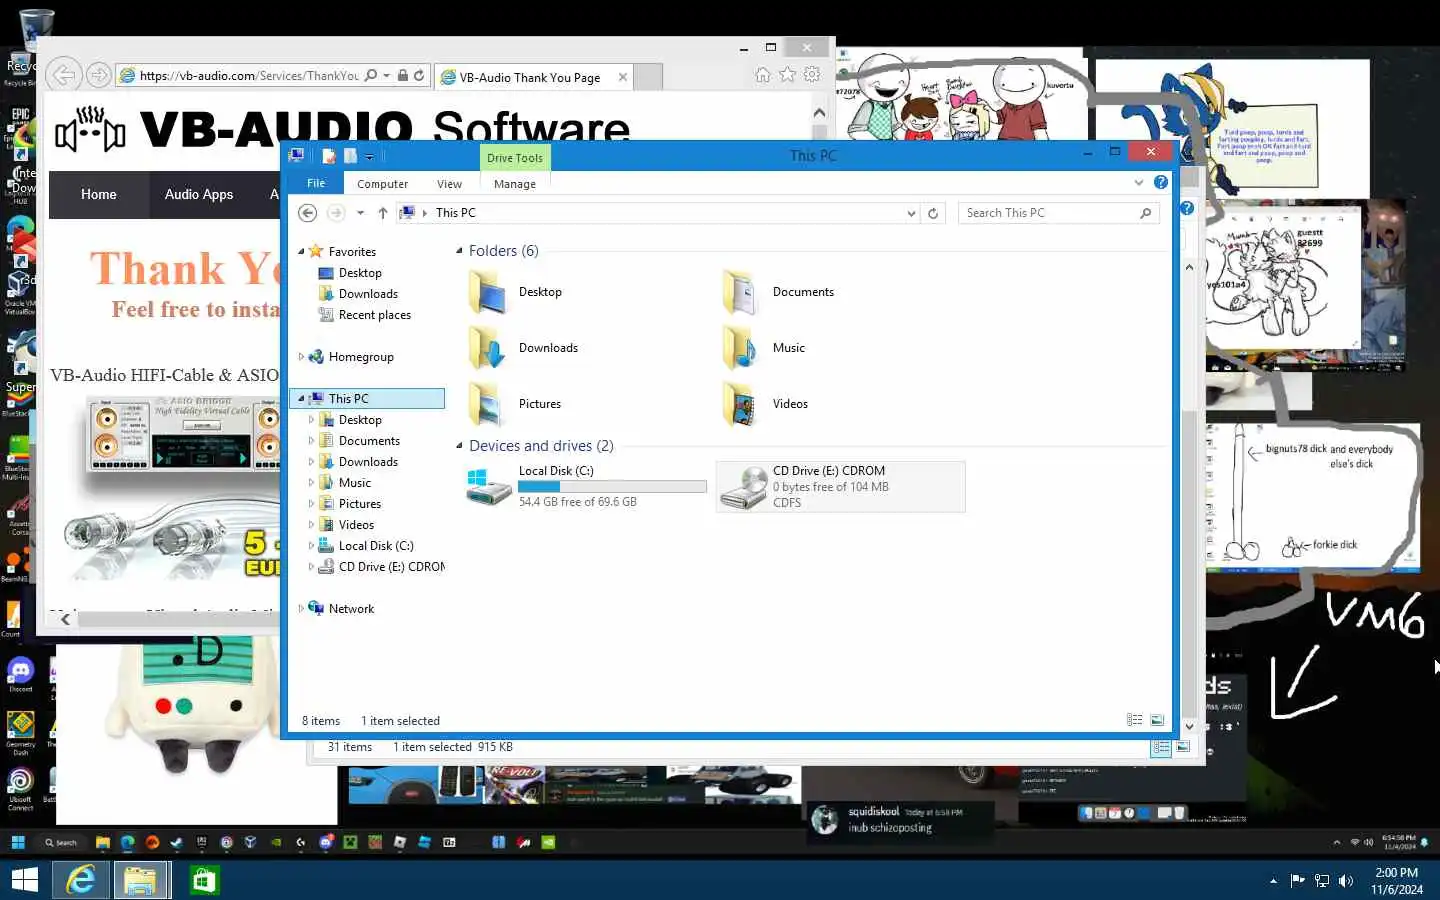Expand the ribbon with the chevron
The image size is (1440, 900).
(x=1138, y=182)
